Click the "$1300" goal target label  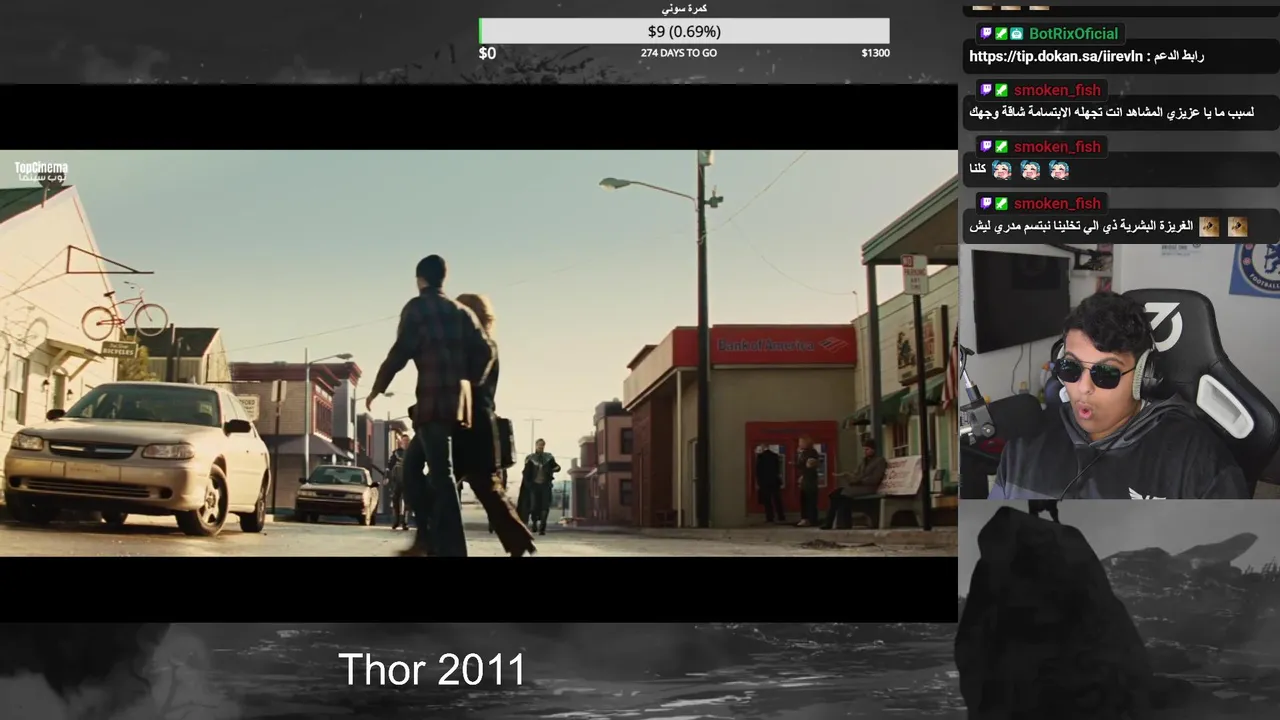tap(875, 53)
